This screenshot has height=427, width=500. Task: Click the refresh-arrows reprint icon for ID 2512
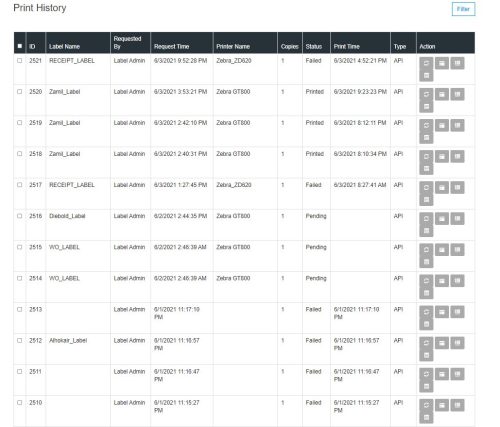[x=426, y=343]
